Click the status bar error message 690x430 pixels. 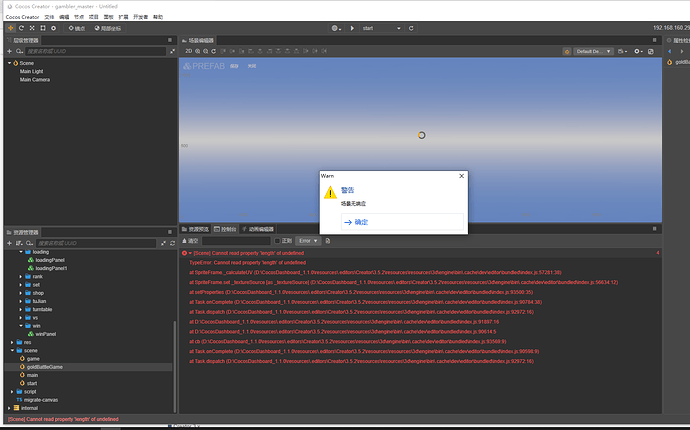[63, 419]
